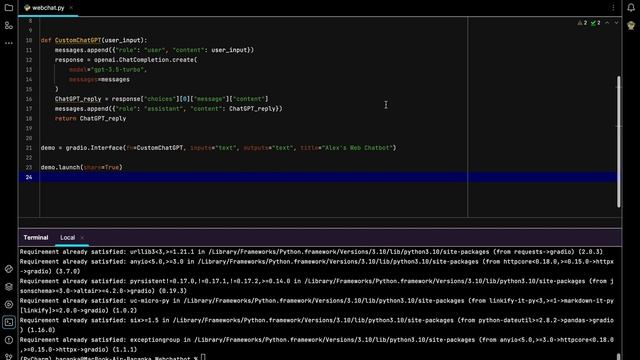640x360 pixels.
Task: Click gutter line number 10
Action: point(29,40)
